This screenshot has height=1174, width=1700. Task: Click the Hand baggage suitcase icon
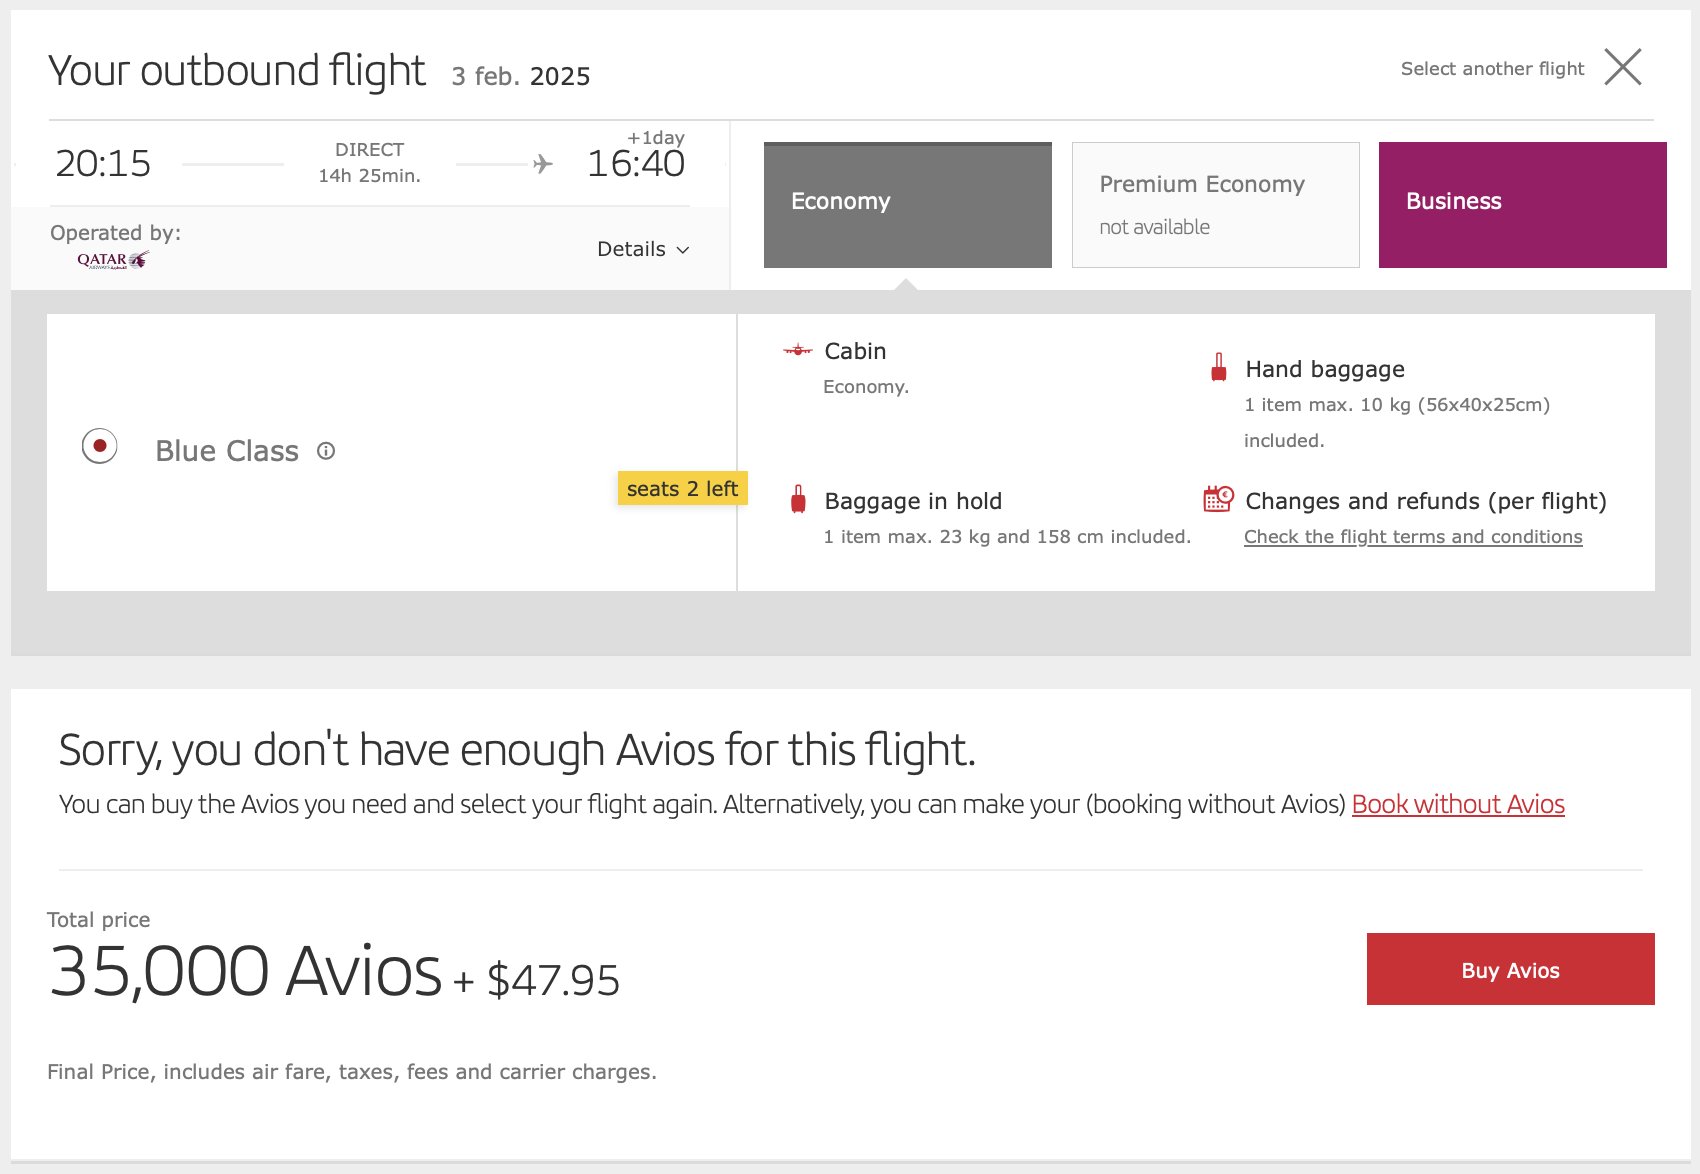point(1218,367)
